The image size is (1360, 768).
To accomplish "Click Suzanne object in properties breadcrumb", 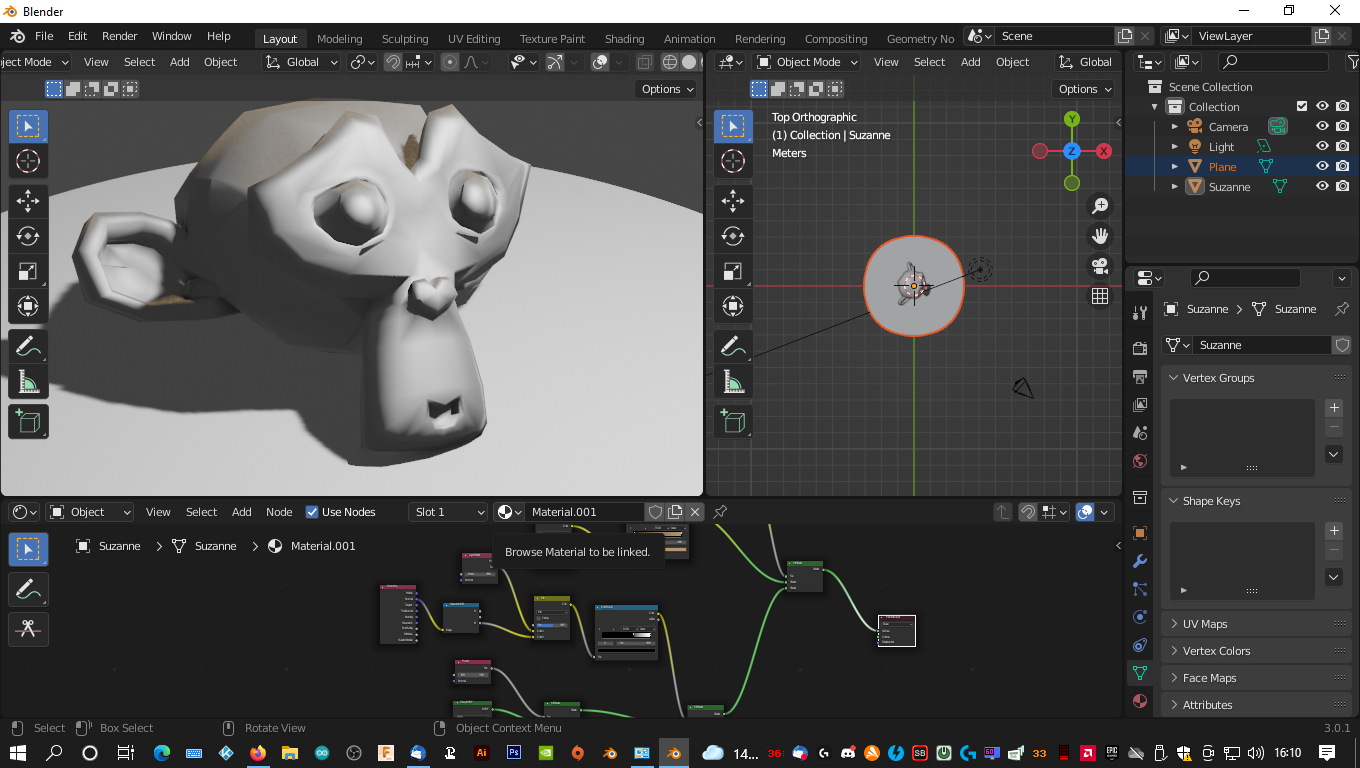I will (1197, 309).
